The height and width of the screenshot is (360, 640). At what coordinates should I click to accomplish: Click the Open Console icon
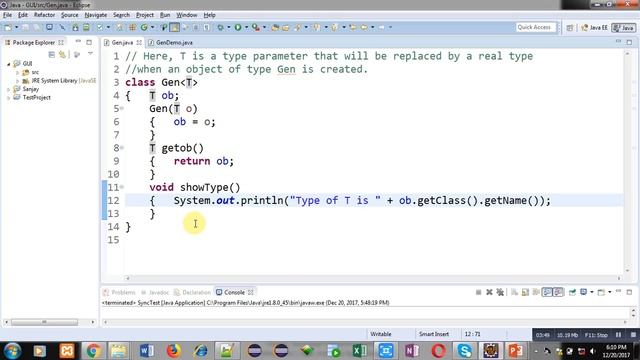(x=601, y=292)
